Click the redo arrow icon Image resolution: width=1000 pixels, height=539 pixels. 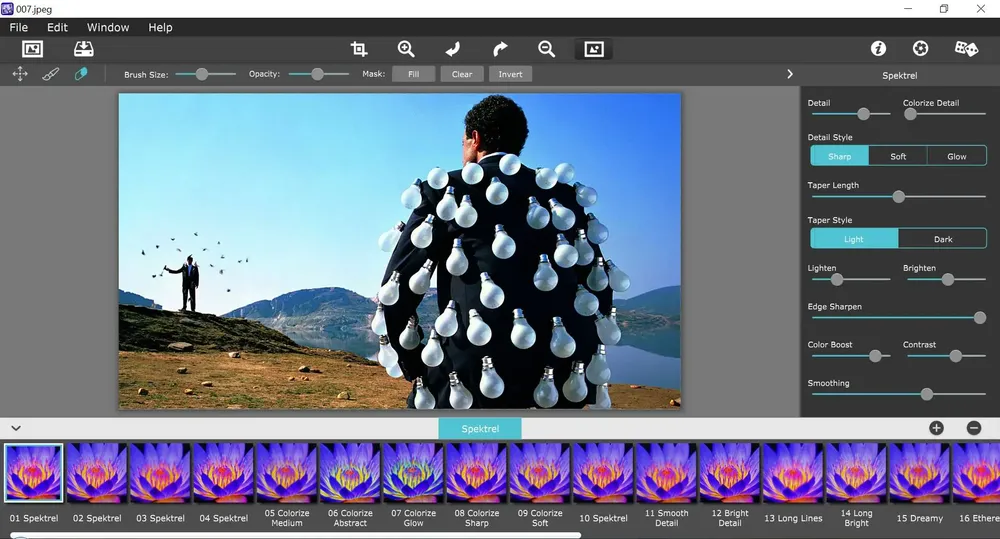[500, 49]
